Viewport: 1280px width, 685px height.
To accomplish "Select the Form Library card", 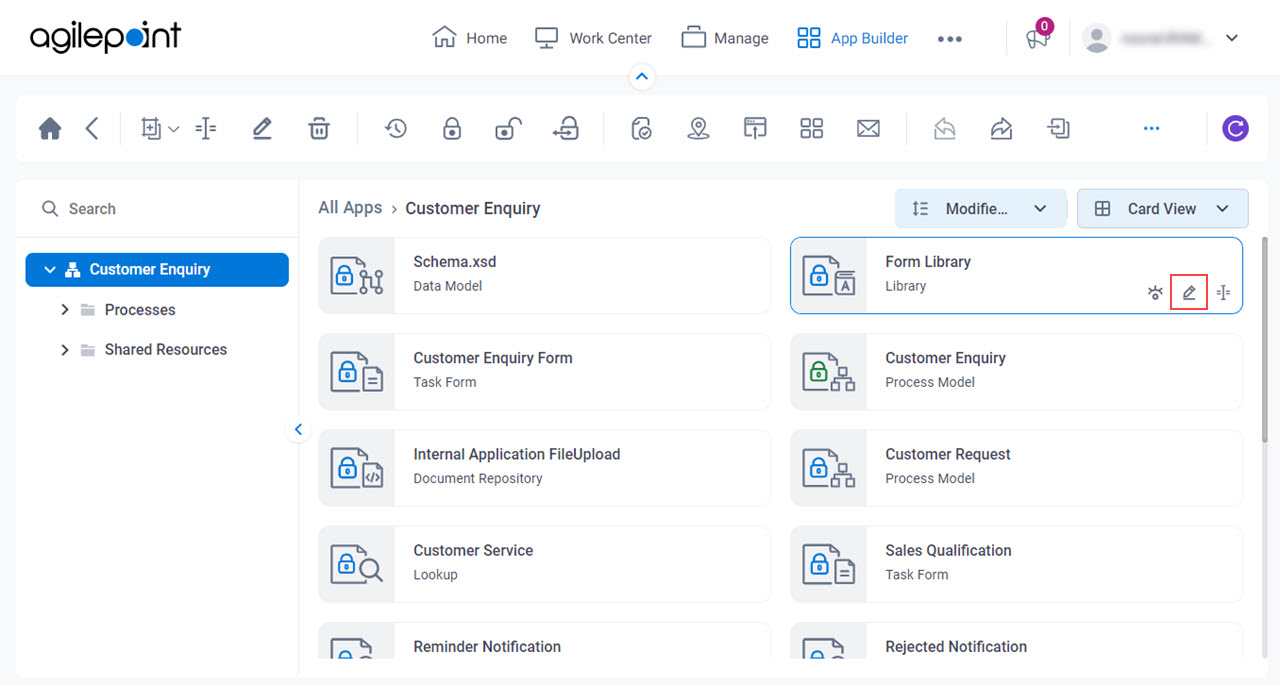I will click(1016, 274).
